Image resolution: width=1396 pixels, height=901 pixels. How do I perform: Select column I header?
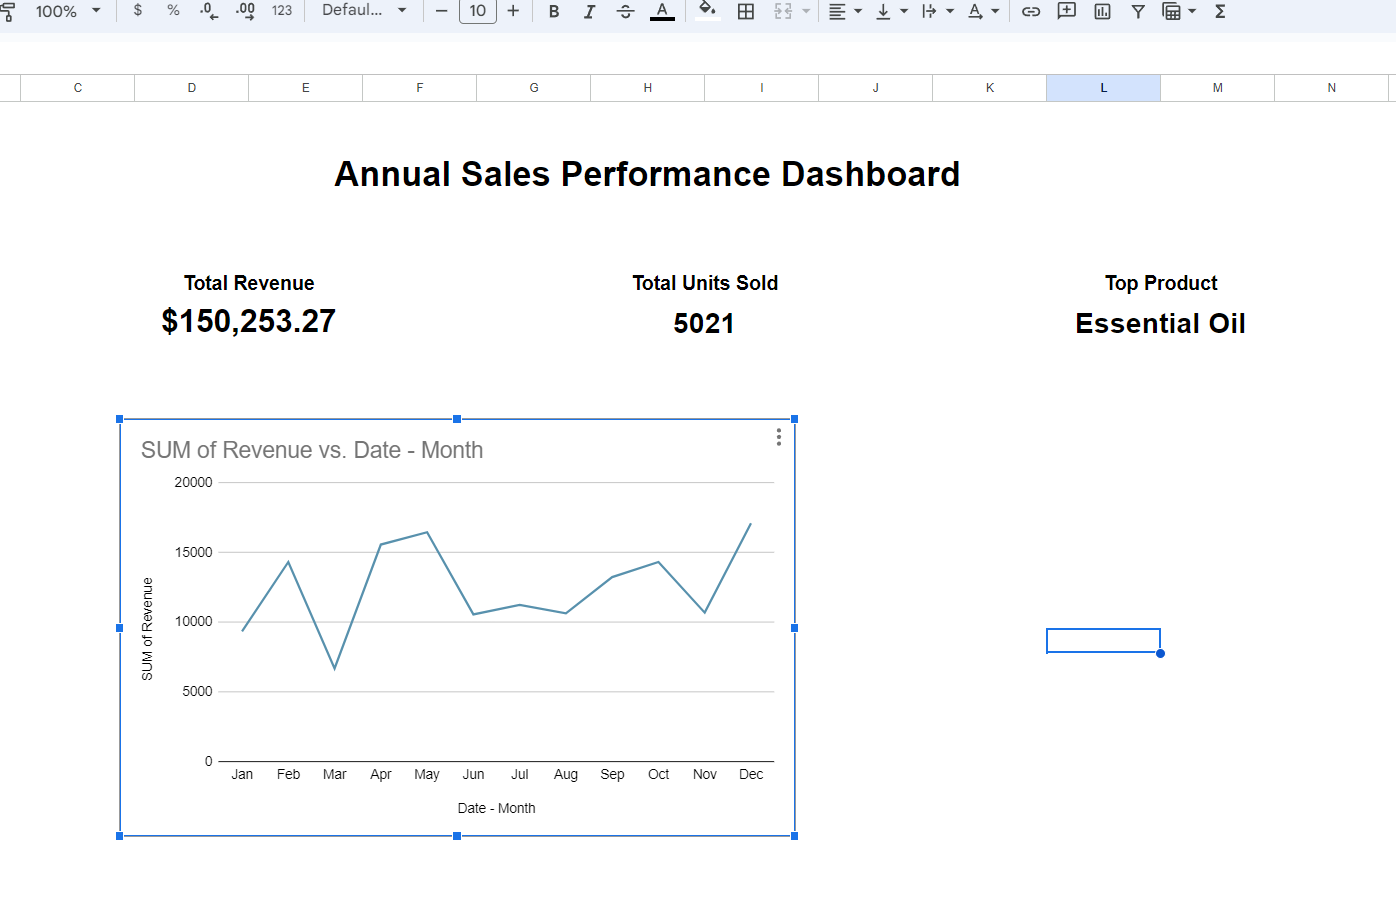click(x=762, y=88)
